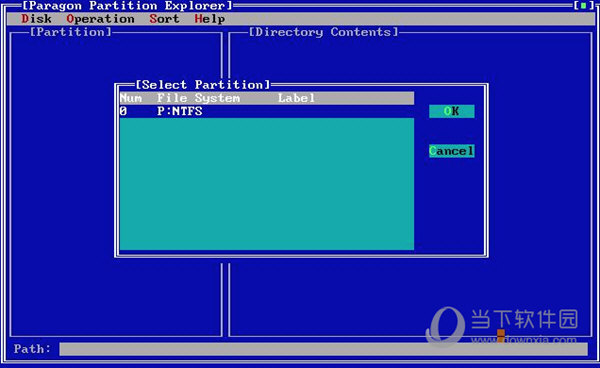Screen dimensions: 600x368
Task: Dismiss dialog with the Cancel button
Action: [452, 151]
